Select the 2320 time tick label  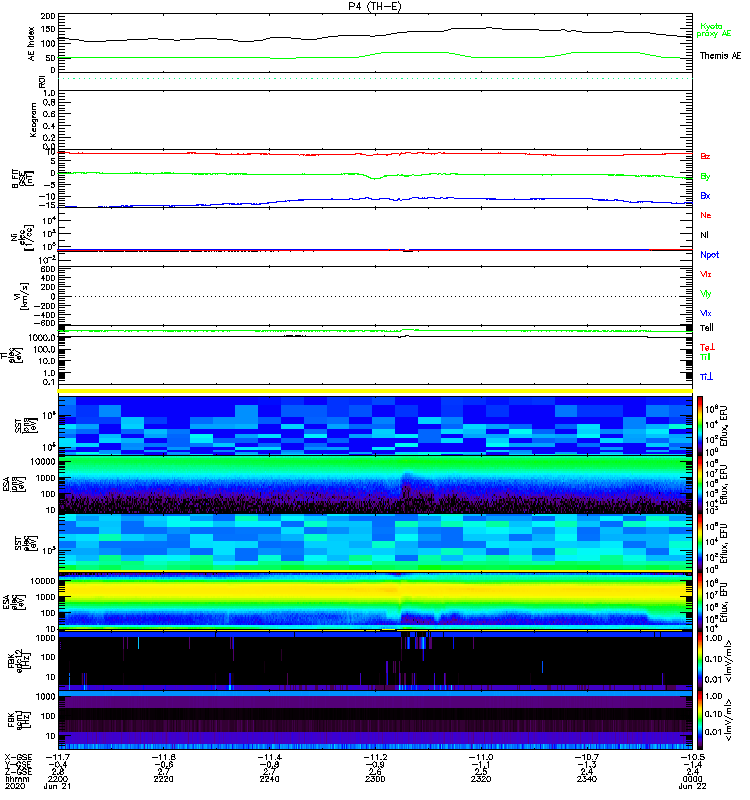481,779
